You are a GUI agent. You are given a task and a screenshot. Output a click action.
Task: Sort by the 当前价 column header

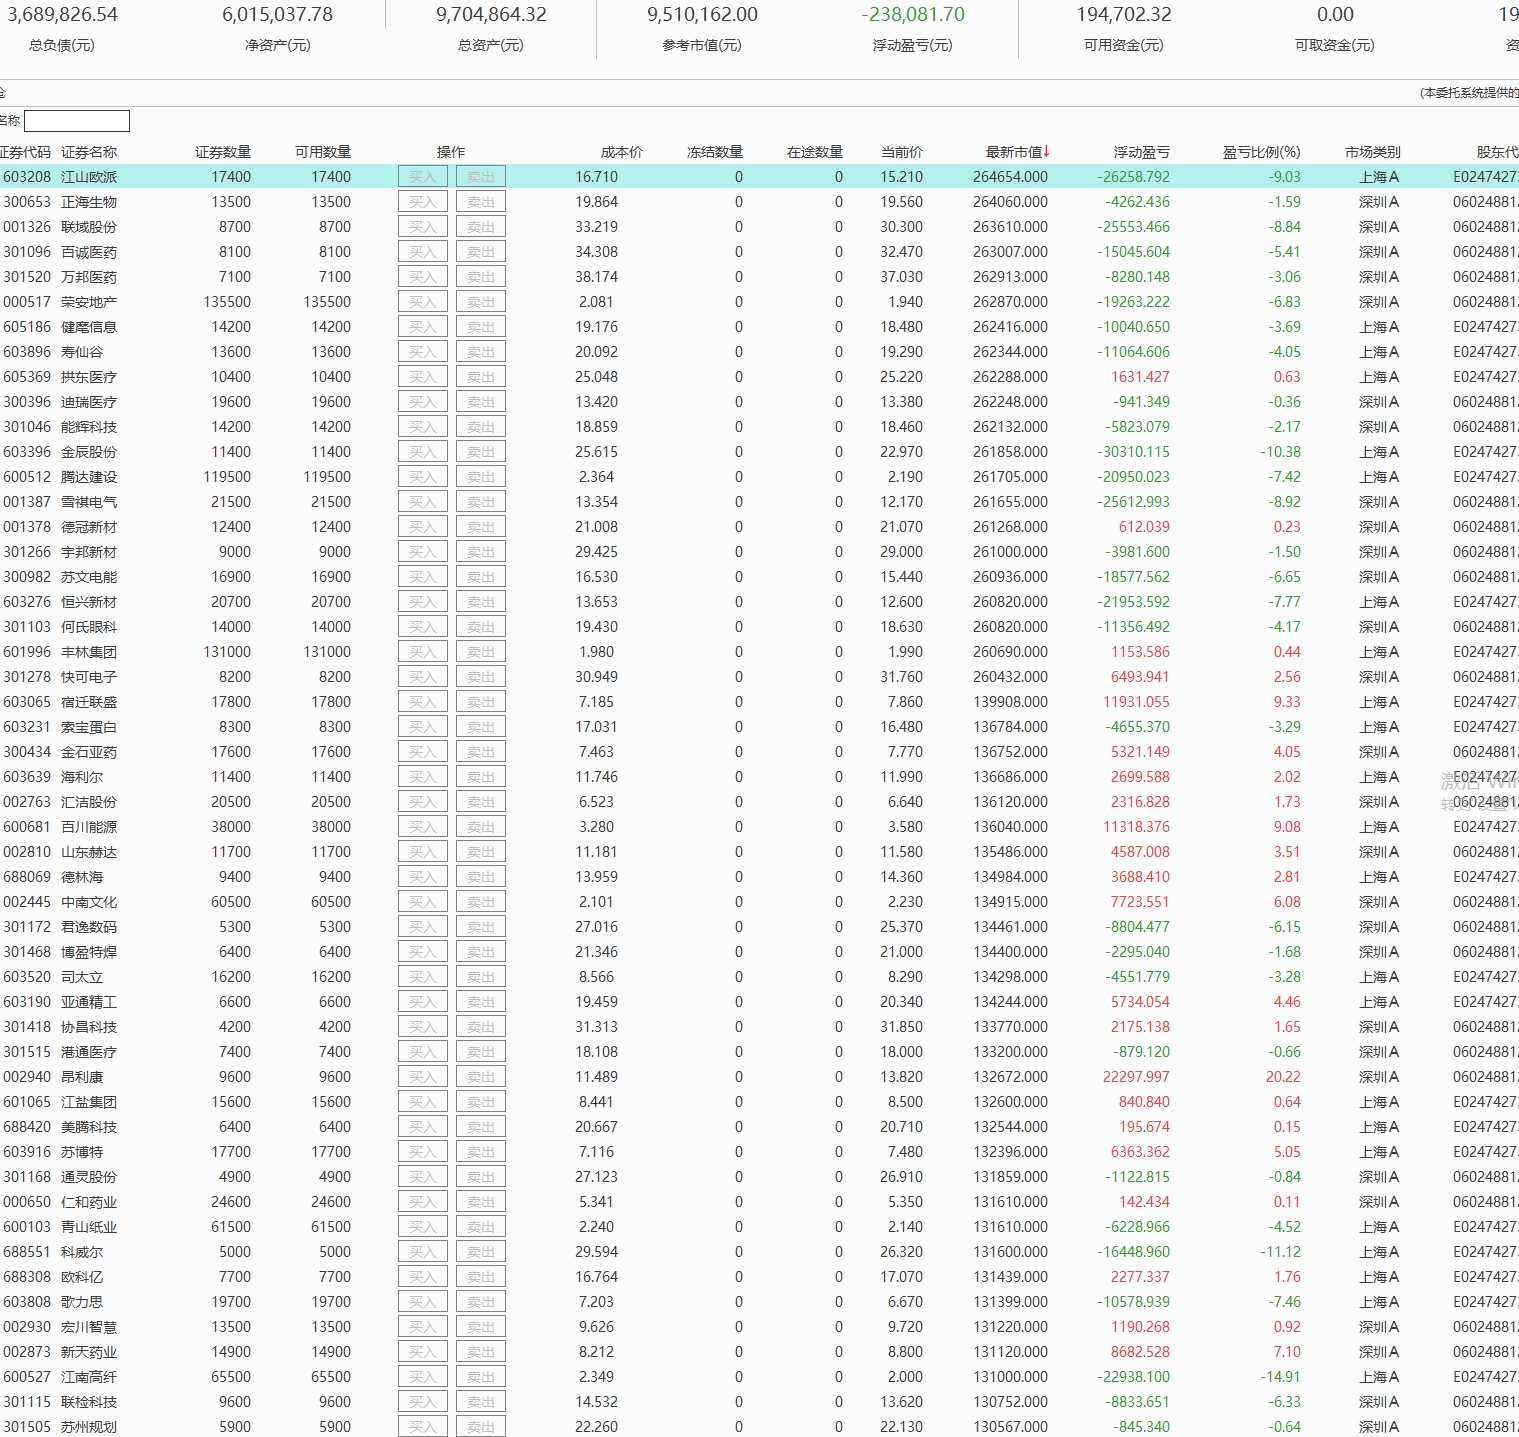[x=902, y=152]
